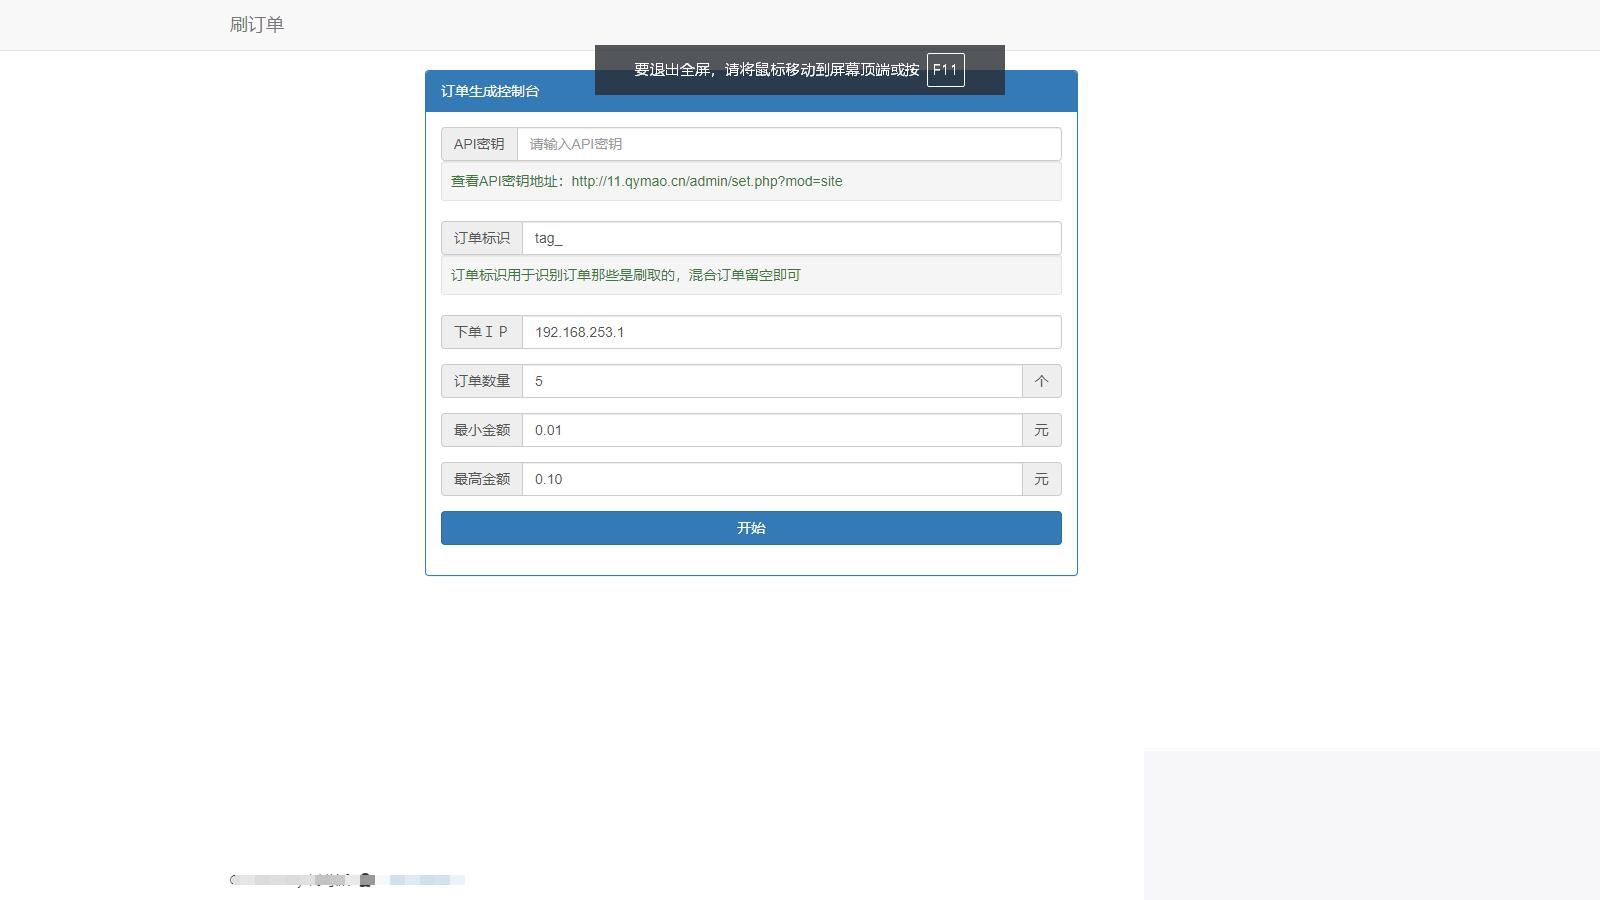Open the API key address link
The width and height of the screenshot is (1600, 900).
pyautogui.click(x=706, y=181)
